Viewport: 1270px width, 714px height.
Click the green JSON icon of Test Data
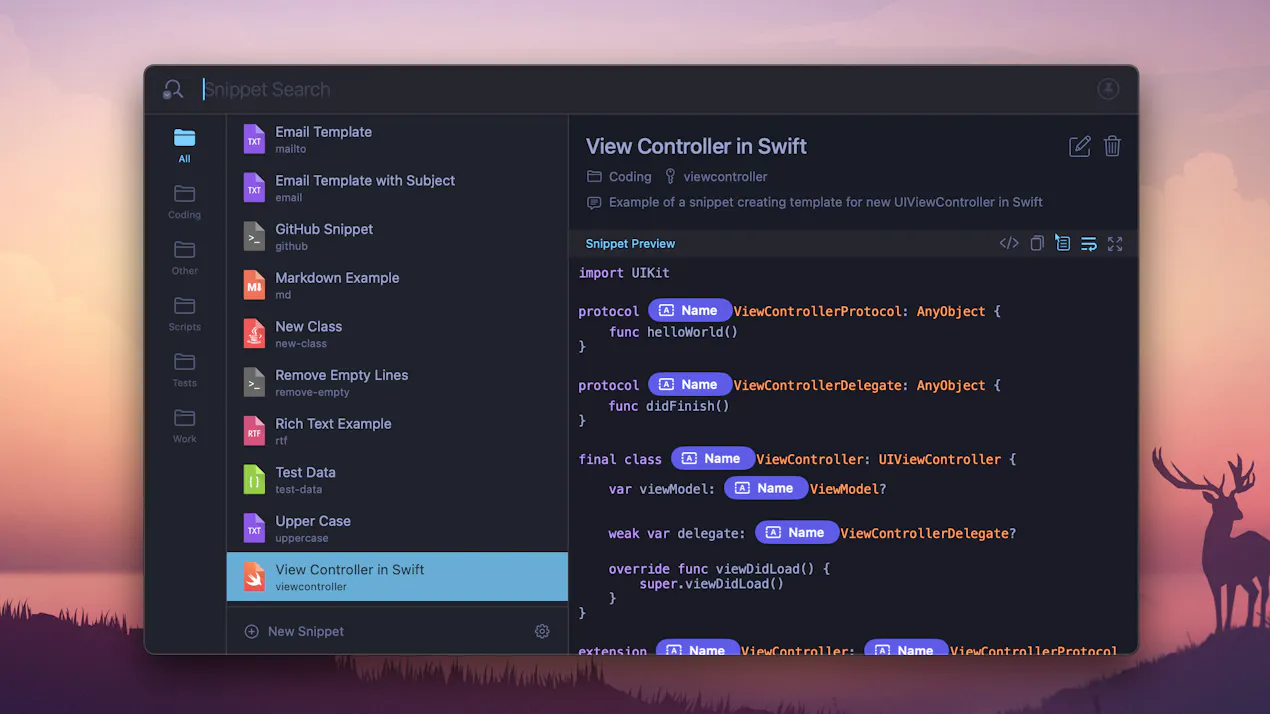254,480
